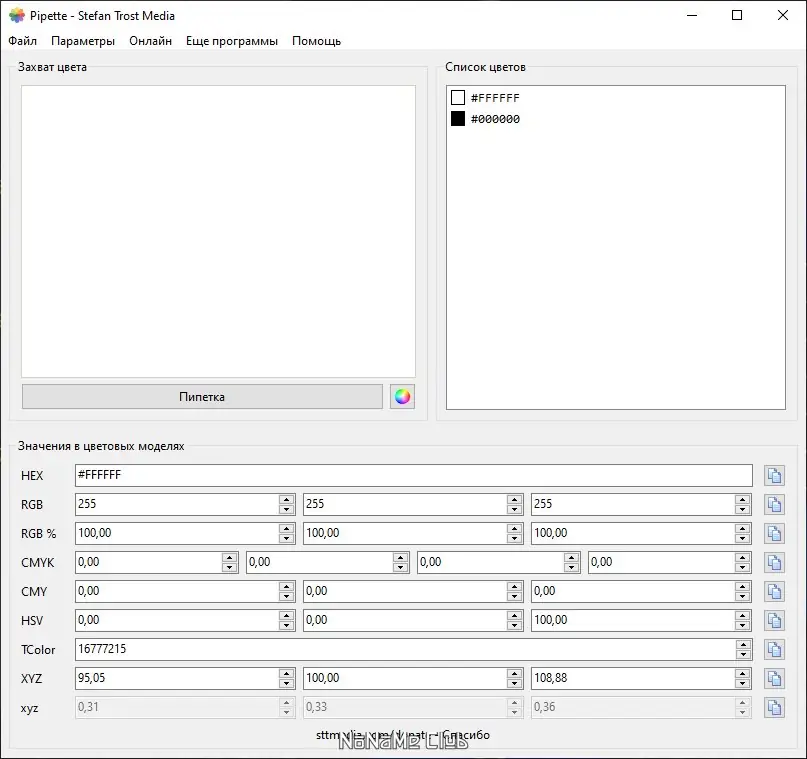Close the Pipette window
This screenshot has width=807, height=759.
click(782, 15)
